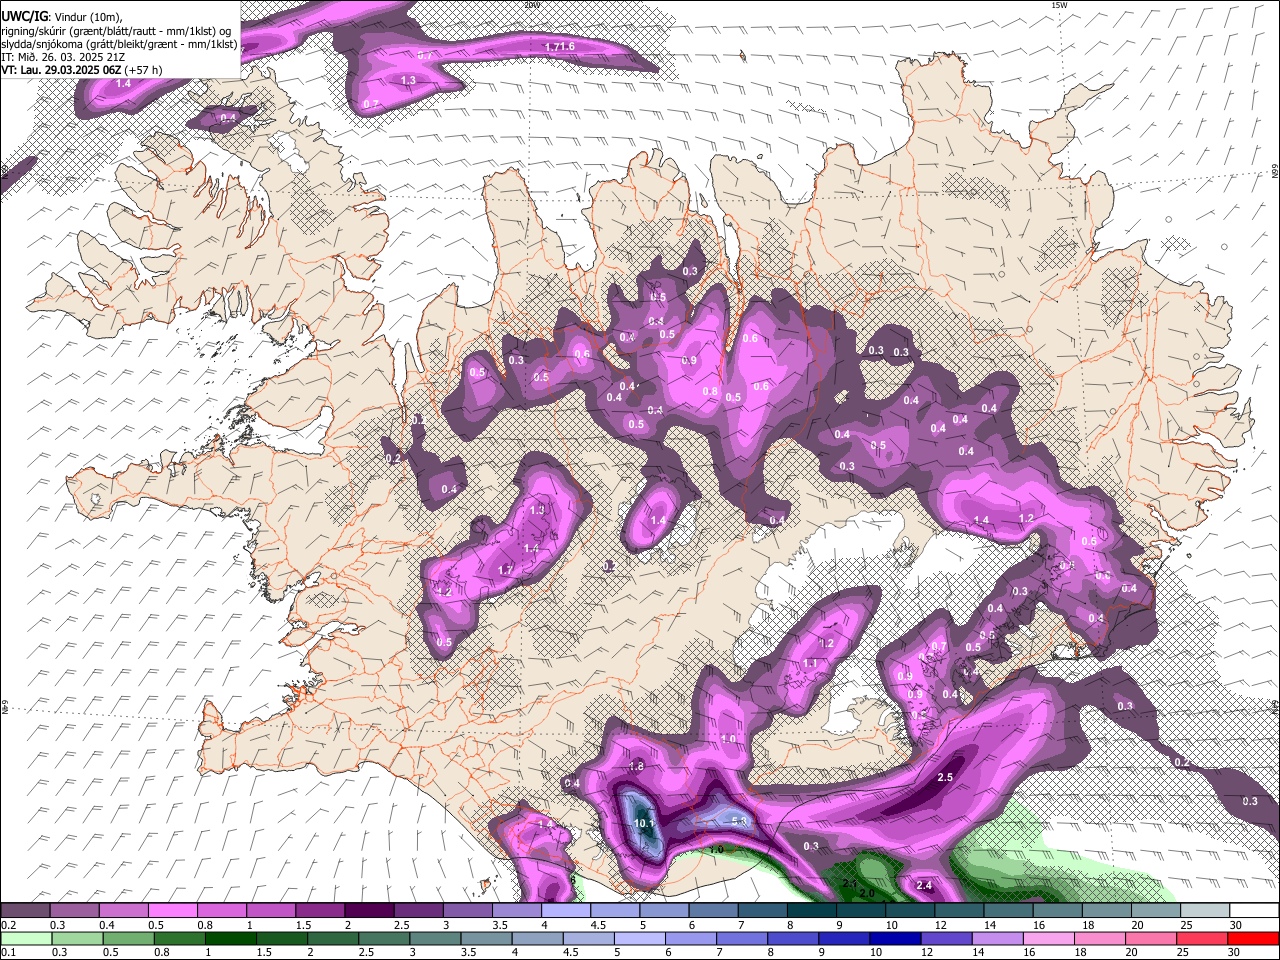Image resolution: width=1280 pixels, height=960 pixels.
Task: Click the bright pink 0.5 swatch in snow legend
Action: [172, 911]
